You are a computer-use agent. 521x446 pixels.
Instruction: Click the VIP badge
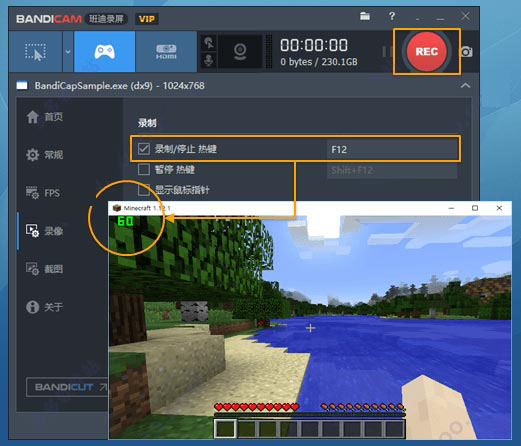[147, 19]
